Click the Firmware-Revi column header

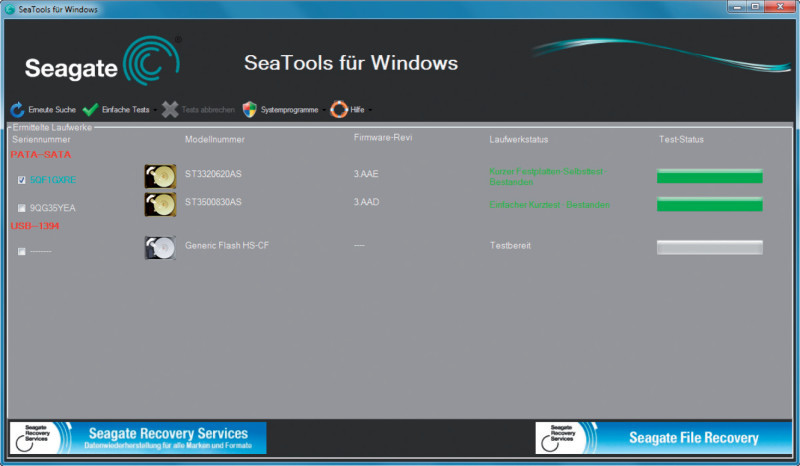tap(383, 137)
